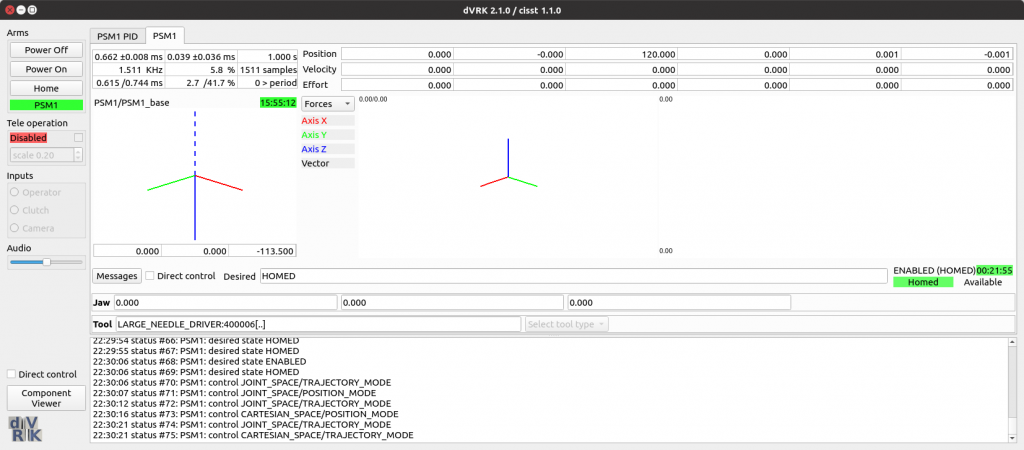Click the 3D base frame axes view
Screen dimensions: 1024x450
[195, 176]
